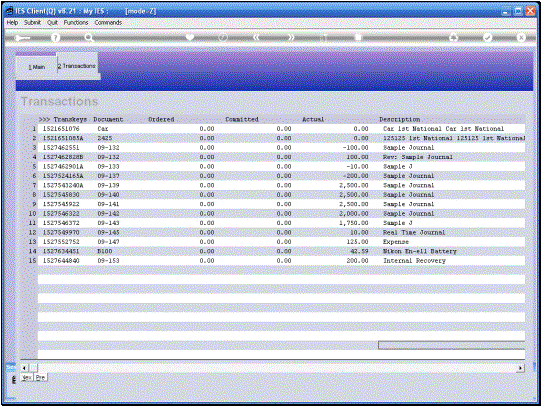Go back with double left chevron
Image resolution: width=541 pixels, height=406 pixels.
coord(256,37)
